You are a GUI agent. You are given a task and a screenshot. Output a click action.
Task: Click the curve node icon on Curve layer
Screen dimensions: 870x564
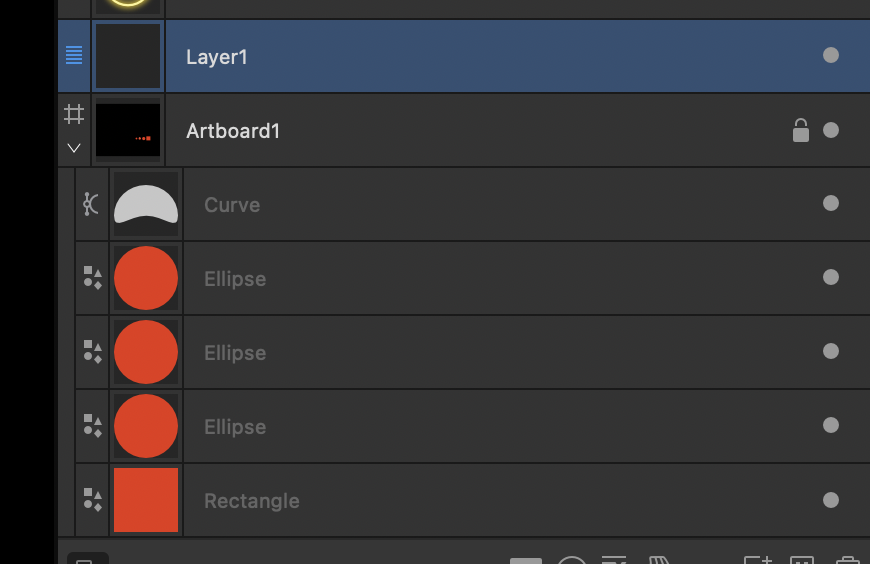[x=91, y=204]
